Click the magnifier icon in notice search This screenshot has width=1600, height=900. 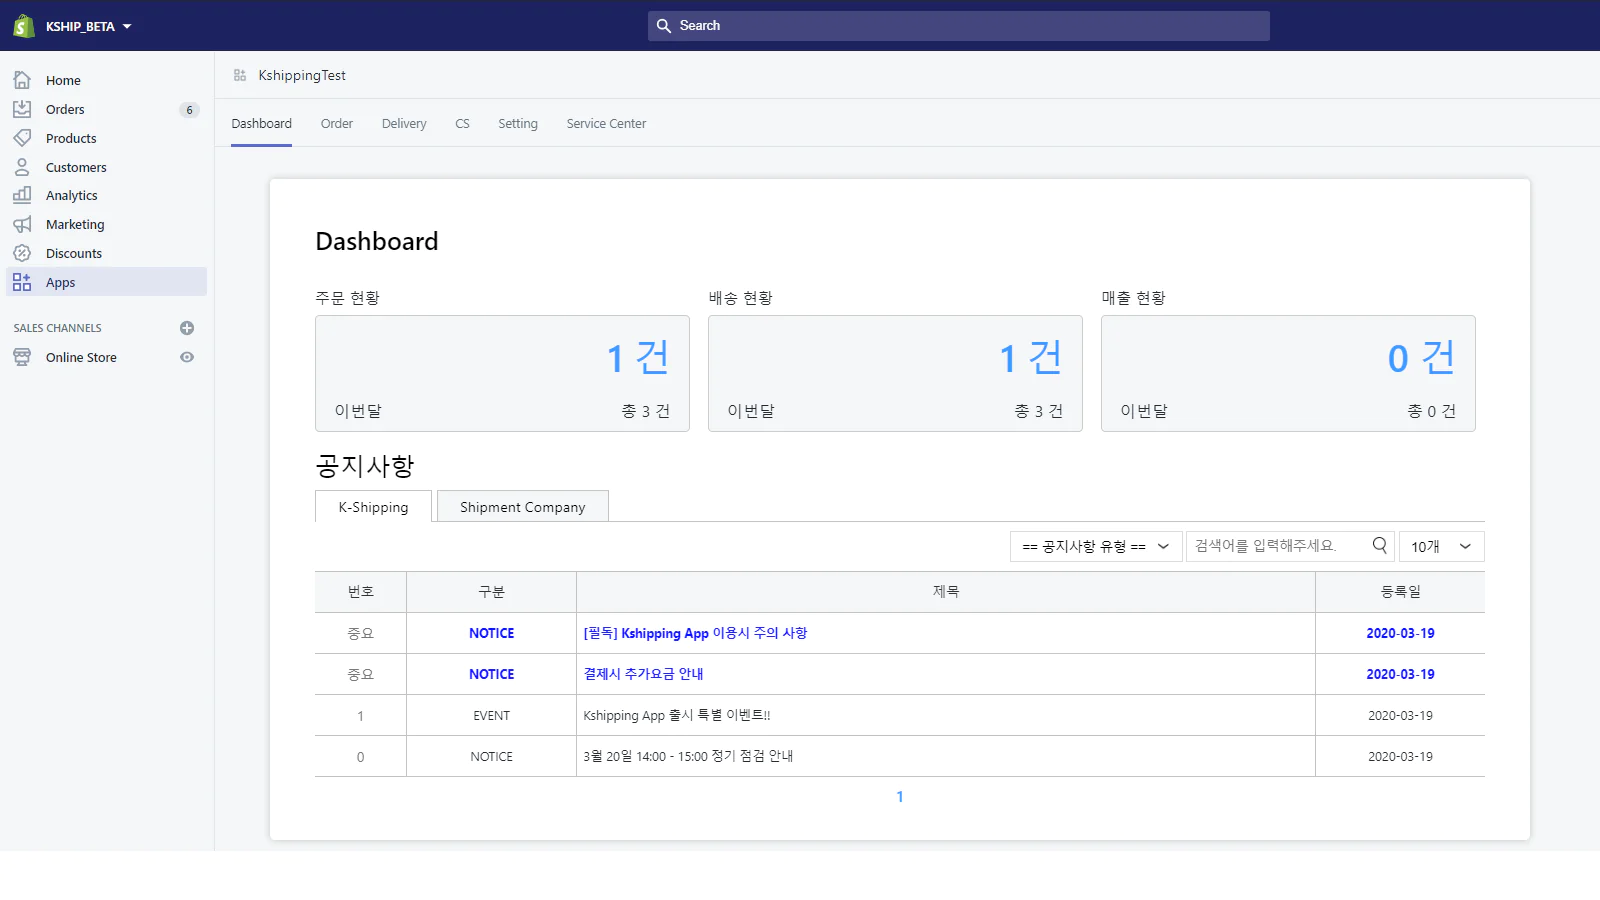[1379, 545]
